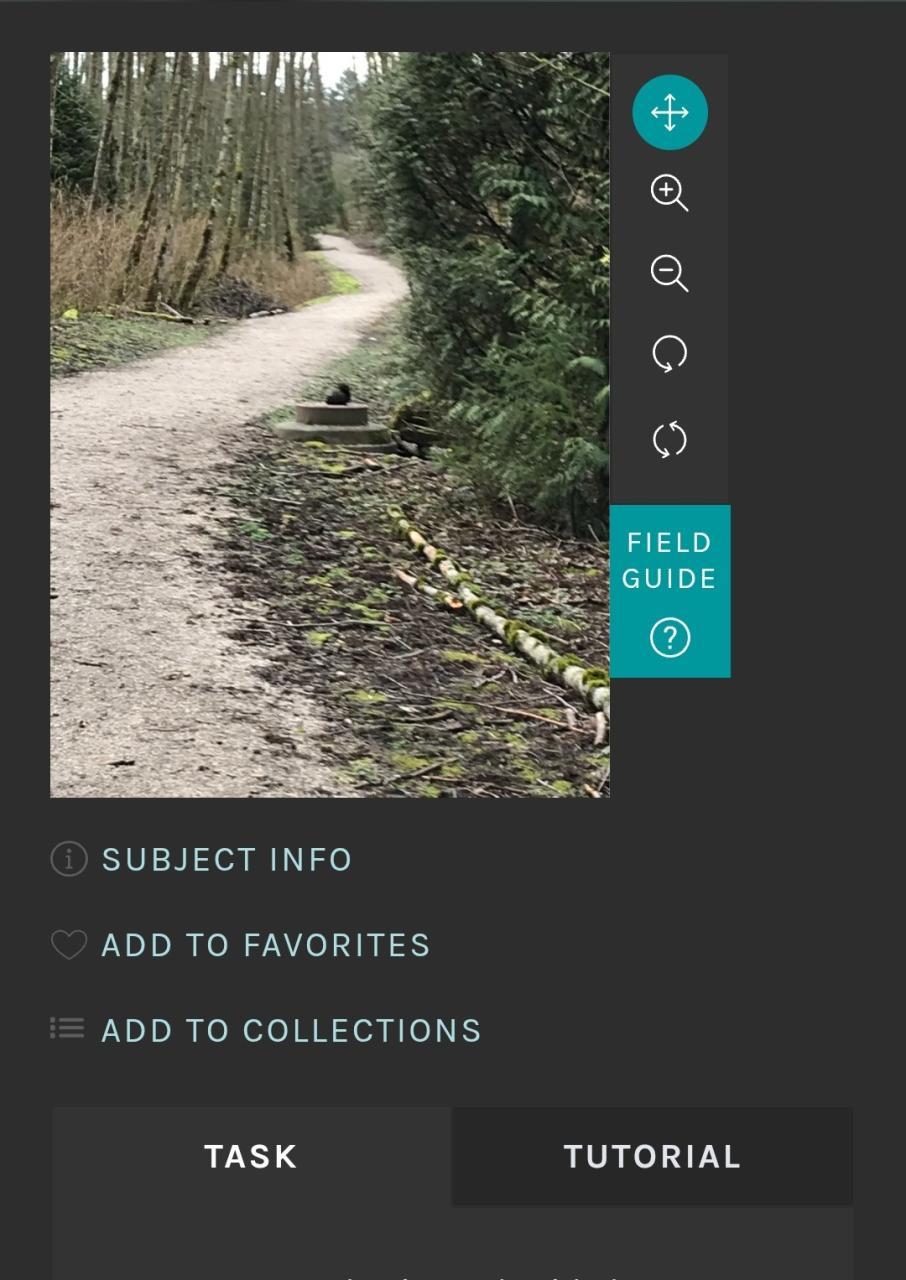Click the dark bird on the concrete pedestal
Screen dimensions: 906x1280
338,394
